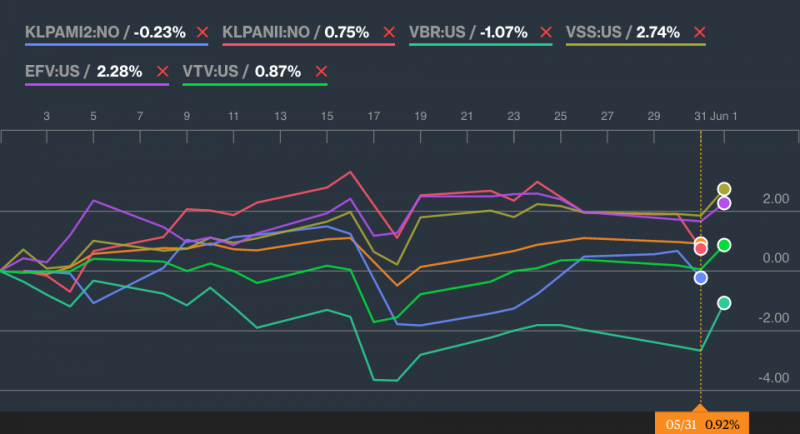Click the -1.07% value of VBR:US
This screenshot has width=800, height=434.
pyautogui.click(x=504, y=32)
